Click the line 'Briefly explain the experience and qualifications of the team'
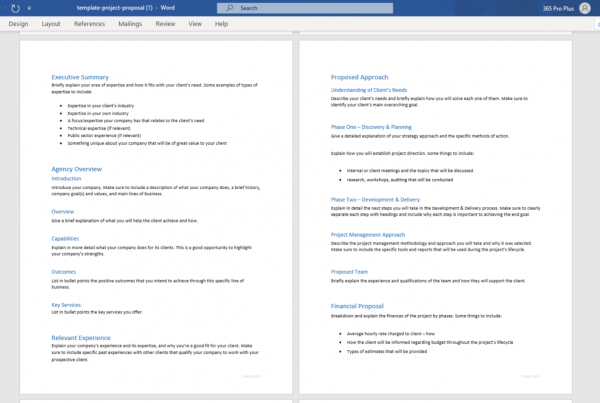 coord(428,281)
